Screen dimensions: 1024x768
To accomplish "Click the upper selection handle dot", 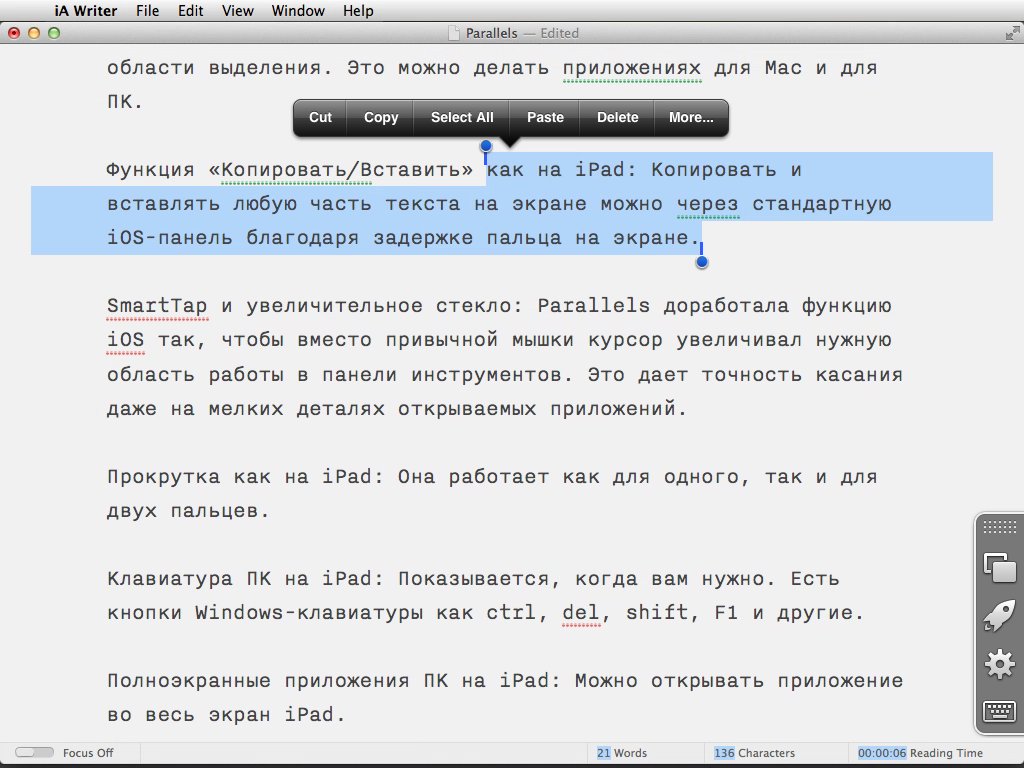I will pos(486,146).
